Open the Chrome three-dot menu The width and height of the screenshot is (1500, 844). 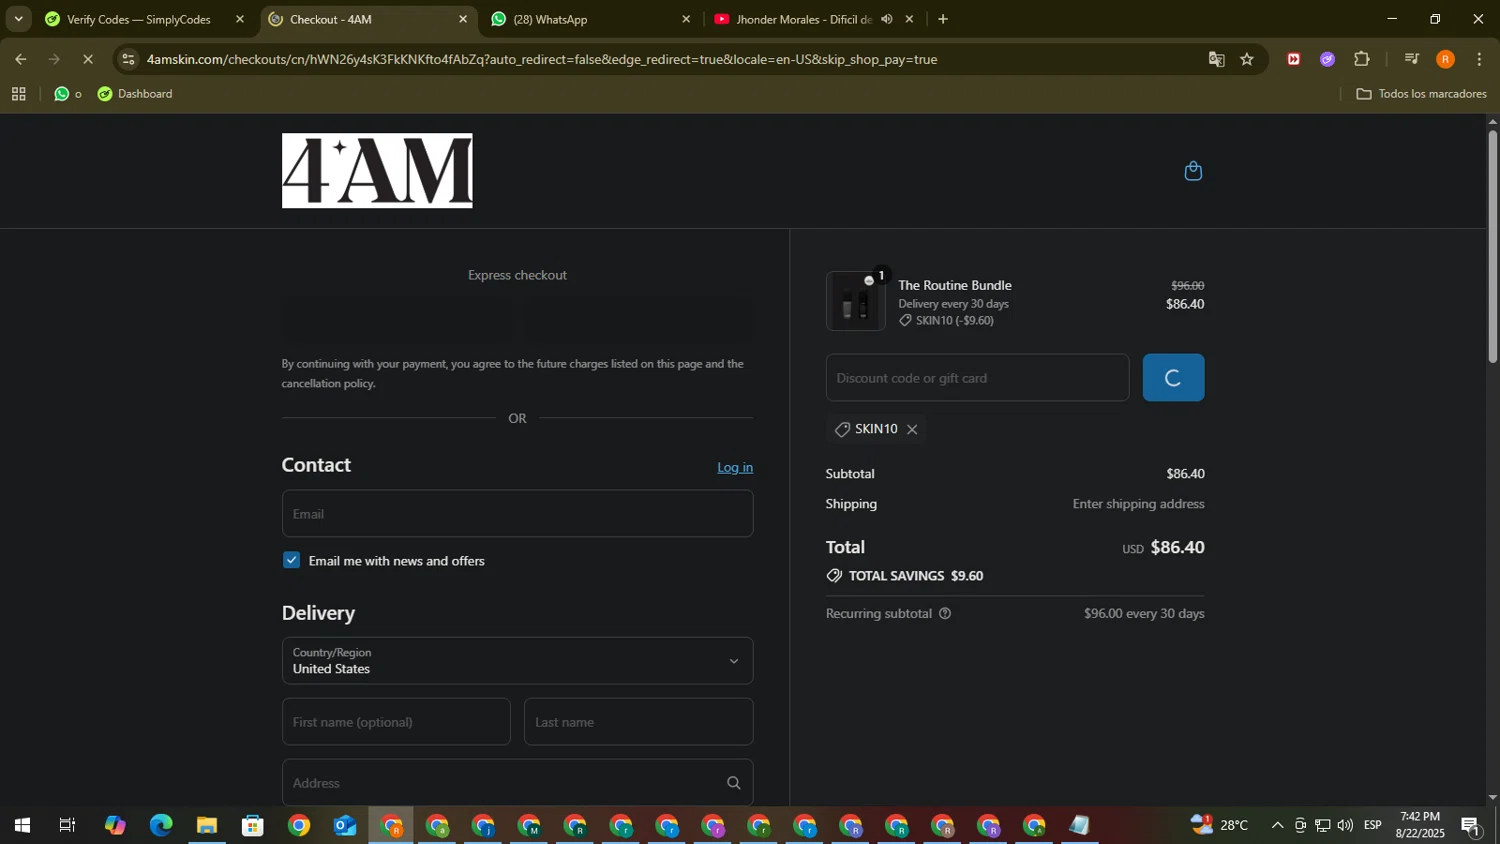coord(1479,59)
